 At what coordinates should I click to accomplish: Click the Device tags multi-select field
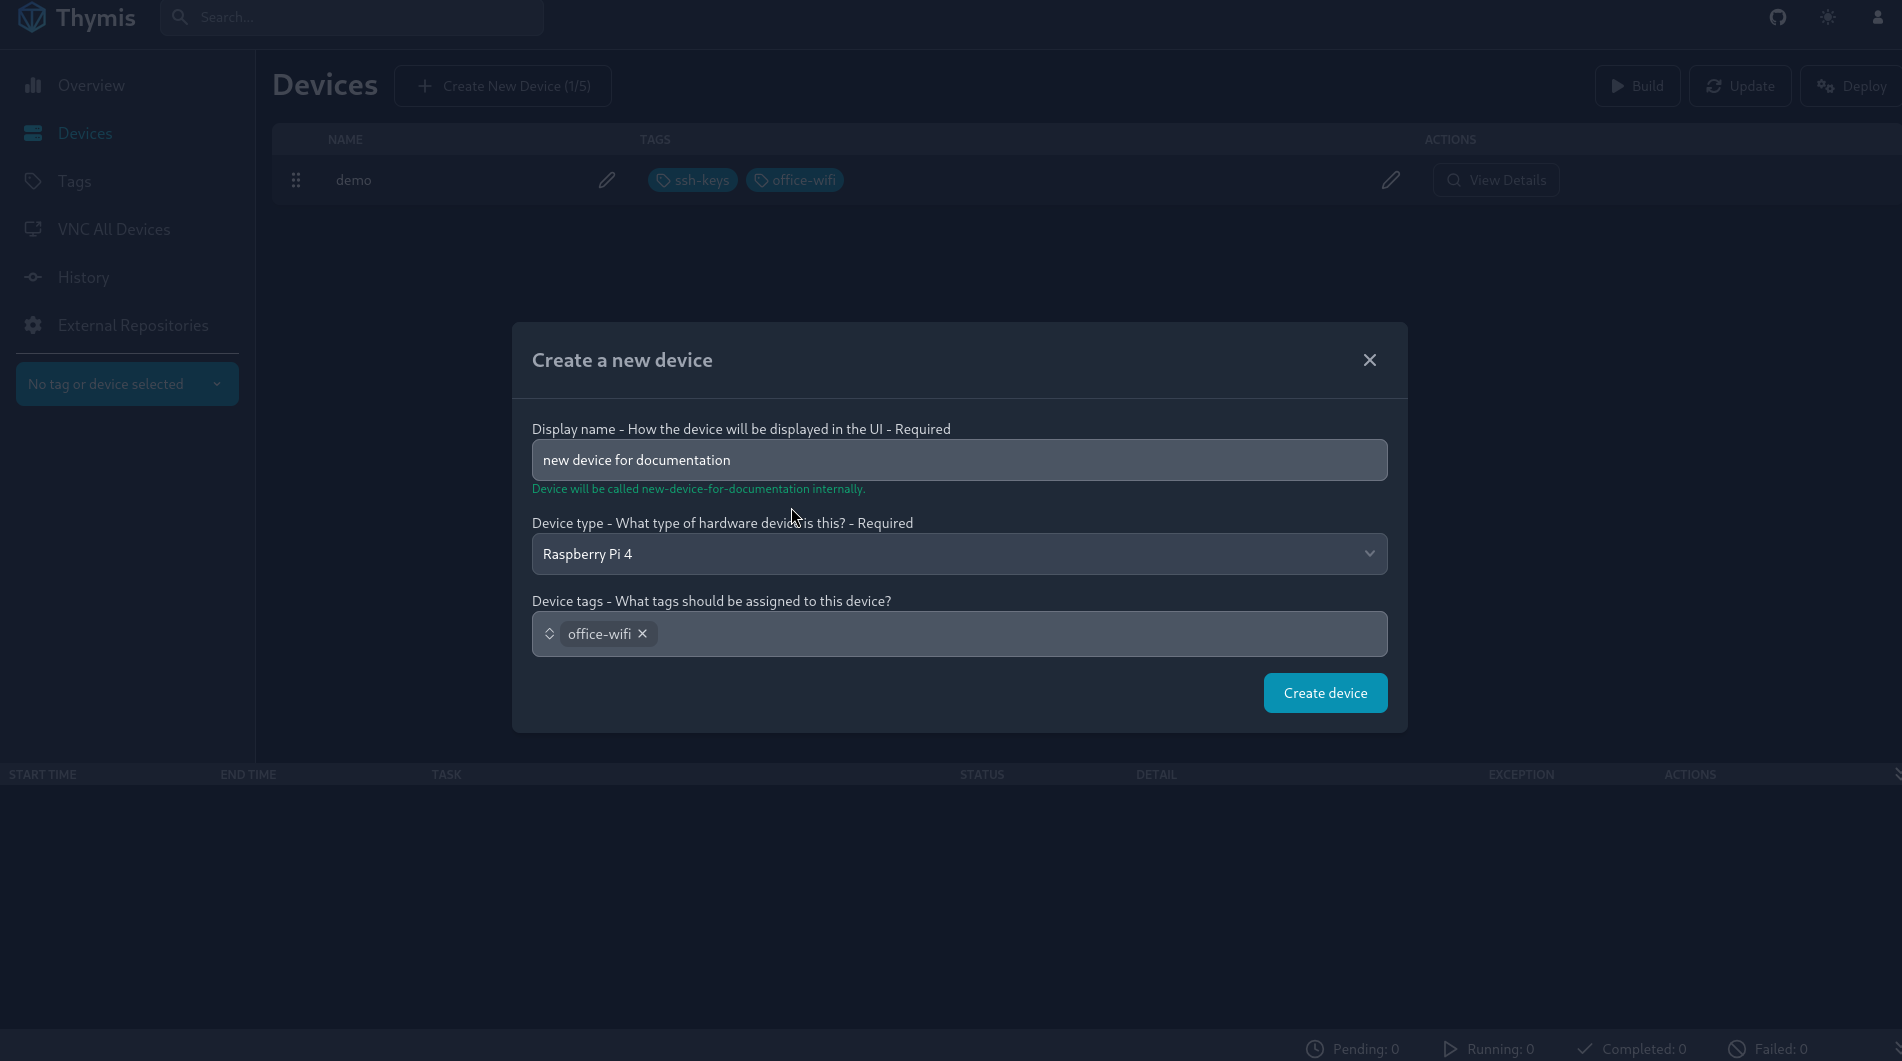960,634
